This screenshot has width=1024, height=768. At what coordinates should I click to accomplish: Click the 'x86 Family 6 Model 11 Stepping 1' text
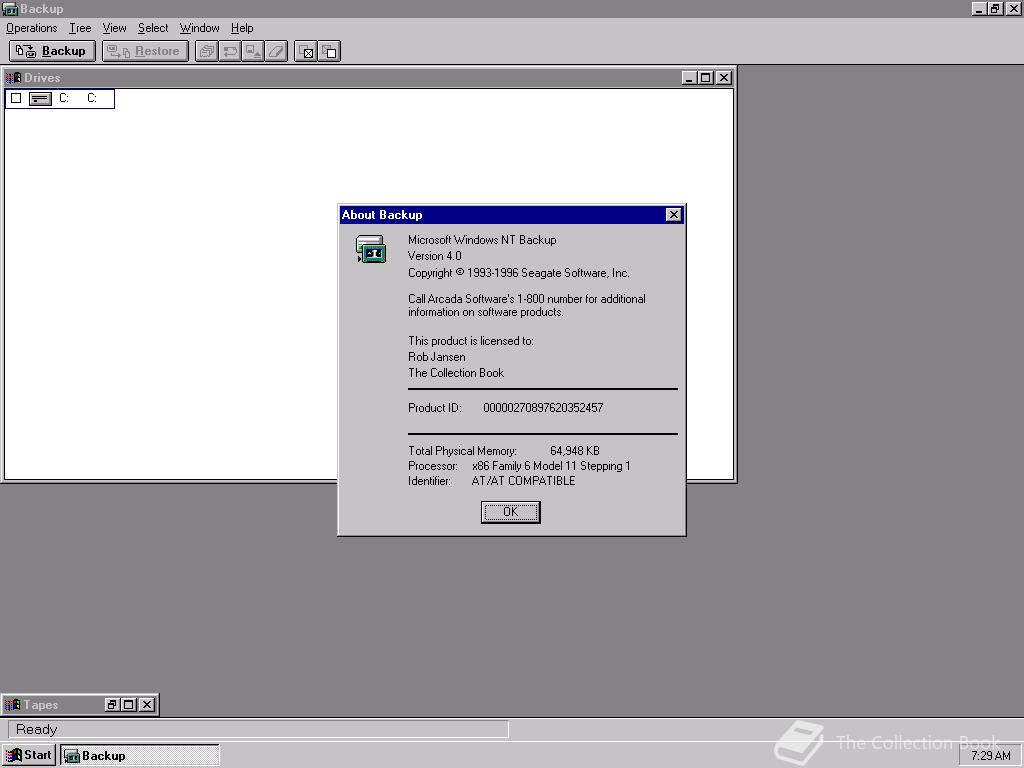pyautogui.click(x=551, y=466)
